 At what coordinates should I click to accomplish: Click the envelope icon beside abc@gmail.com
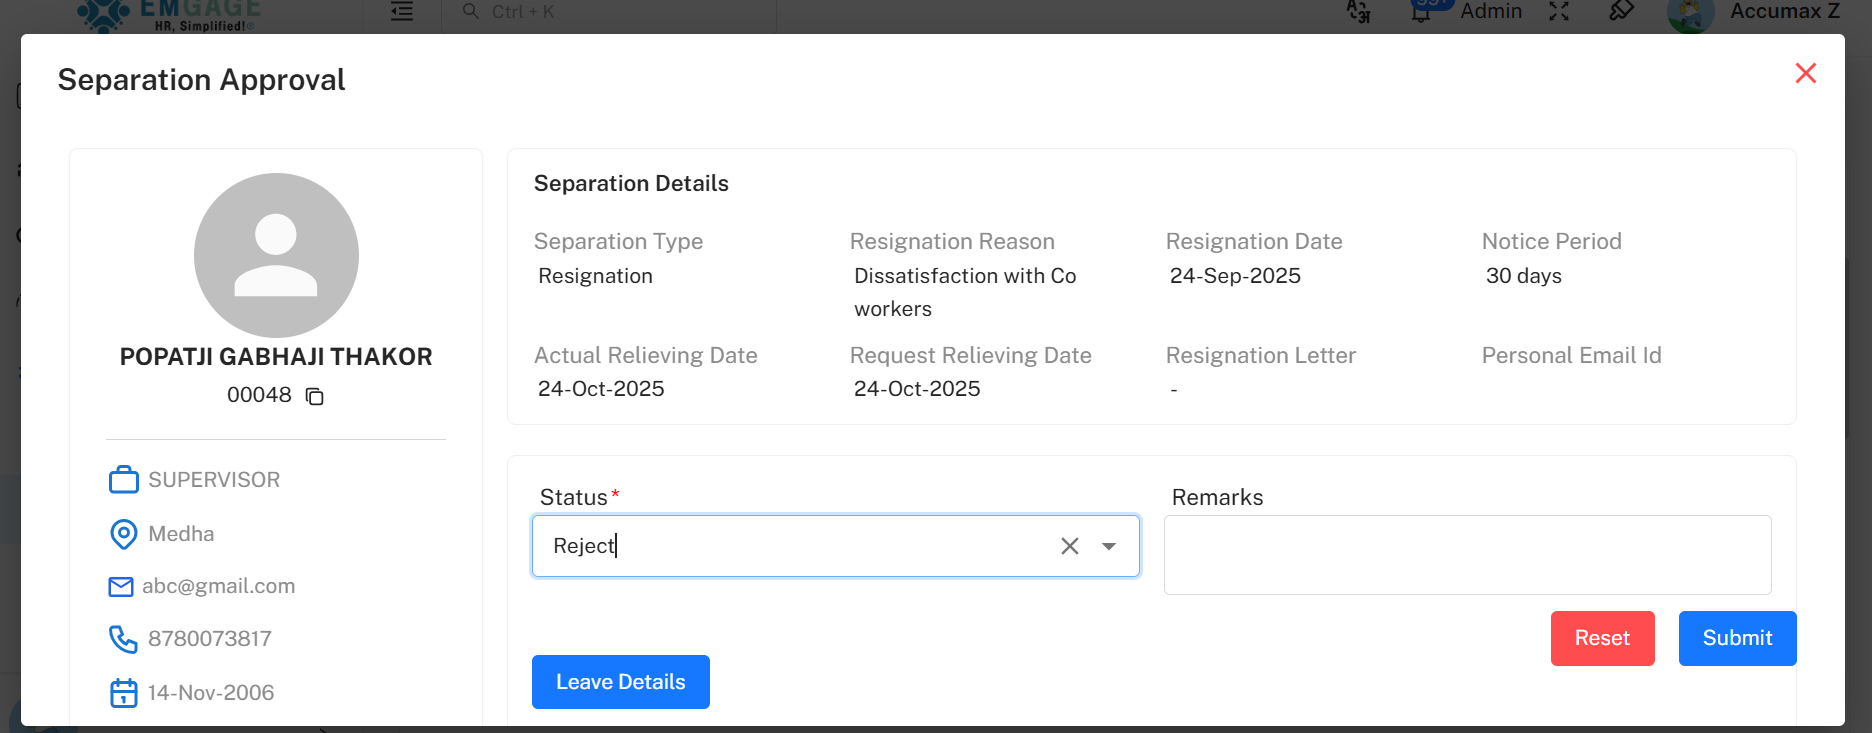pyautogui.click(x=121, y=587)
